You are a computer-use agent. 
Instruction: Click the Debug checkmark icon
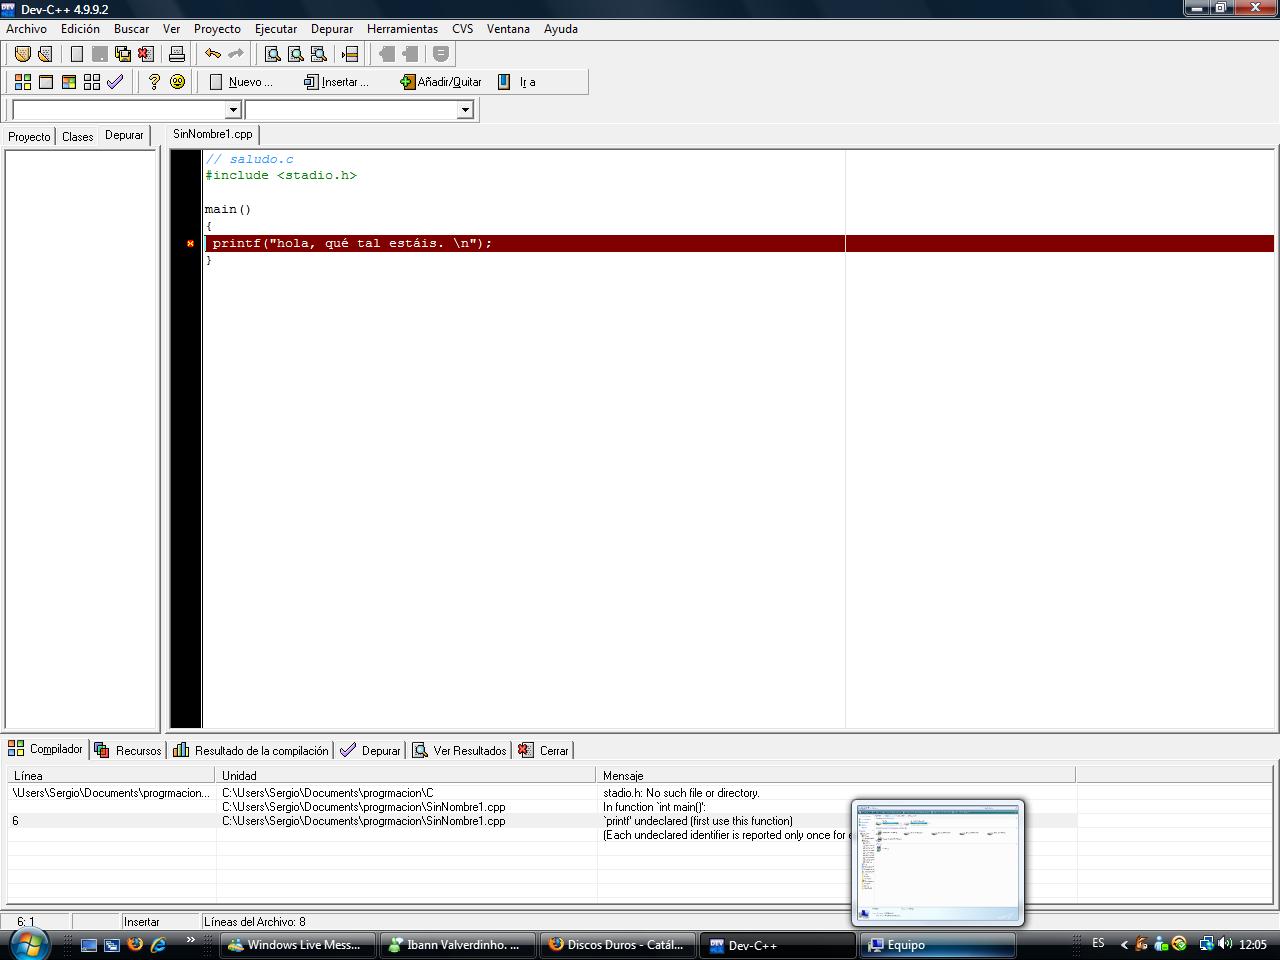[115, 82]
